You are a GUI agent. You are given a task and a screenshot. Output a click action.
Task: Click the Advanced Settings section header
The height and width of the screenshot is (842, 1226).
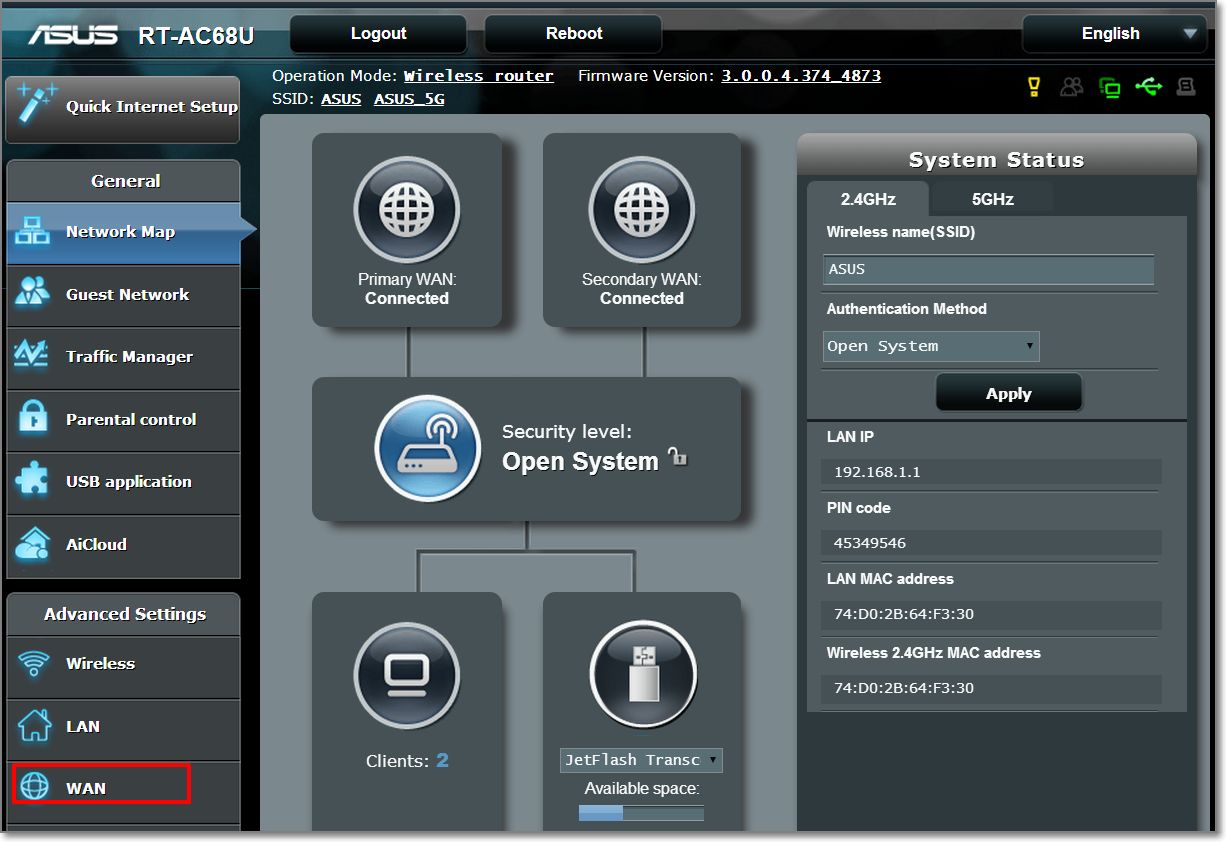[x=124, y=614]
